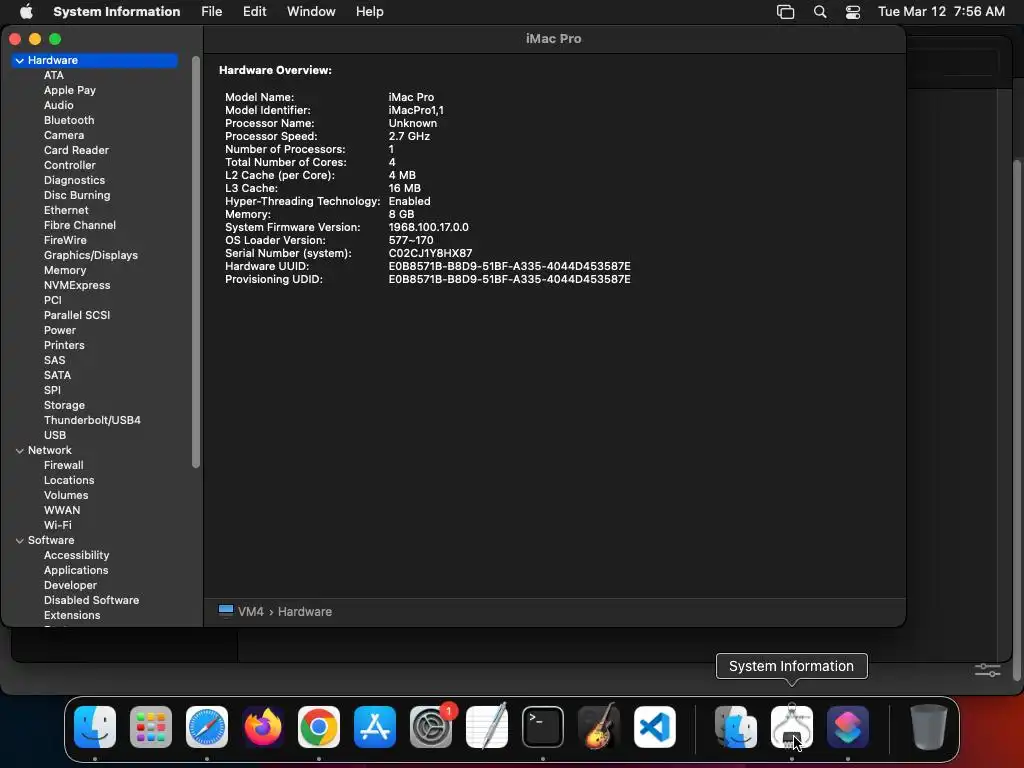Select Ethernet in the sidebar
The image size is (1024, 768).
66,210
